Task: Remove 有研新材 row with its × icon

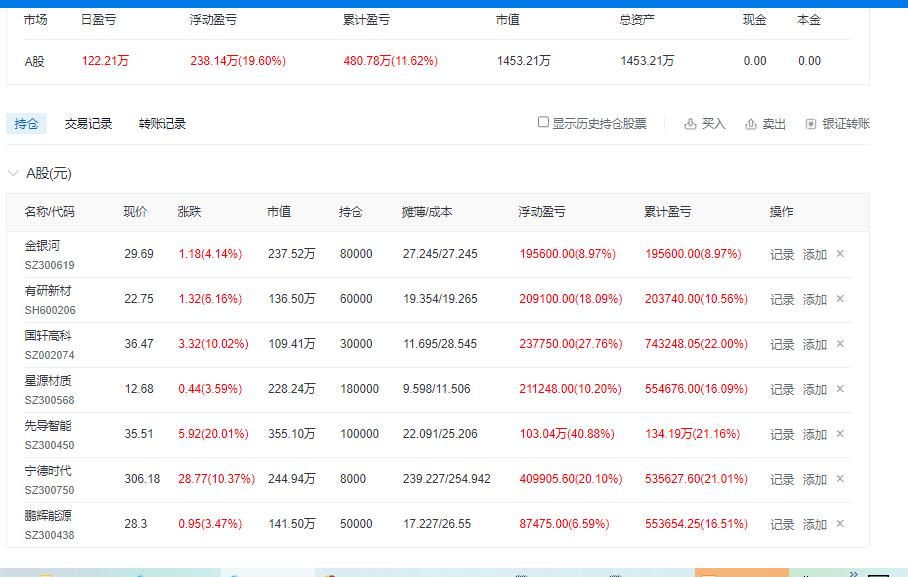Action: 840,299
